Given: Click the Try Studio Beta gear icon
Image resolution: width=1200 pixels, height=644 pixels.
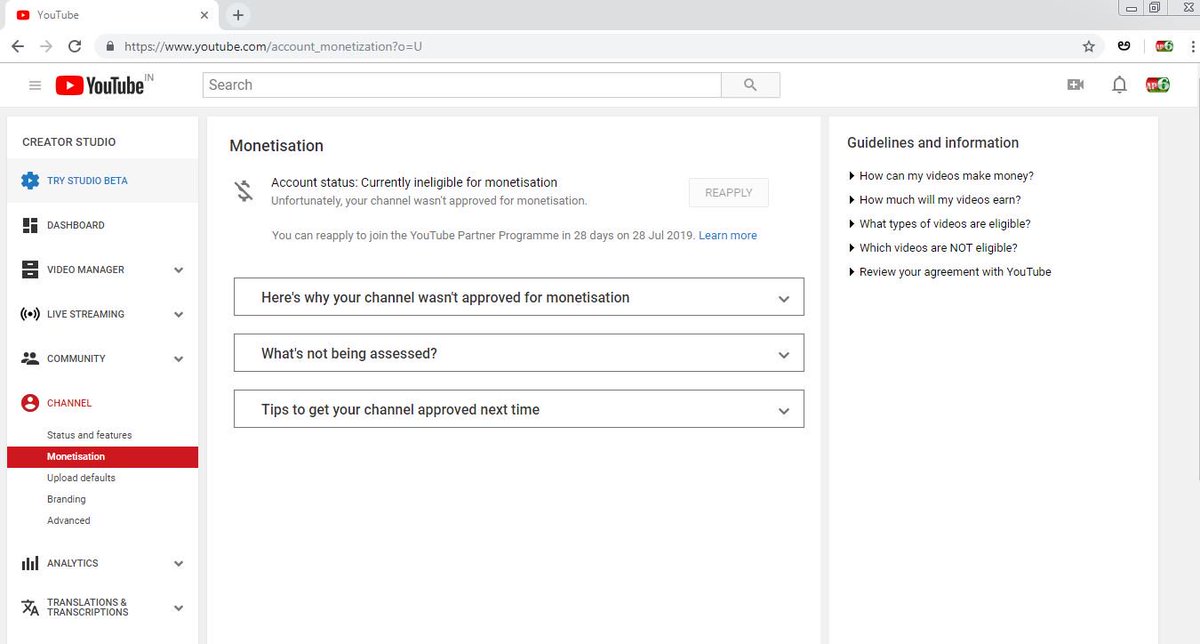Looking at the screenshot, I should pos(30,181).
